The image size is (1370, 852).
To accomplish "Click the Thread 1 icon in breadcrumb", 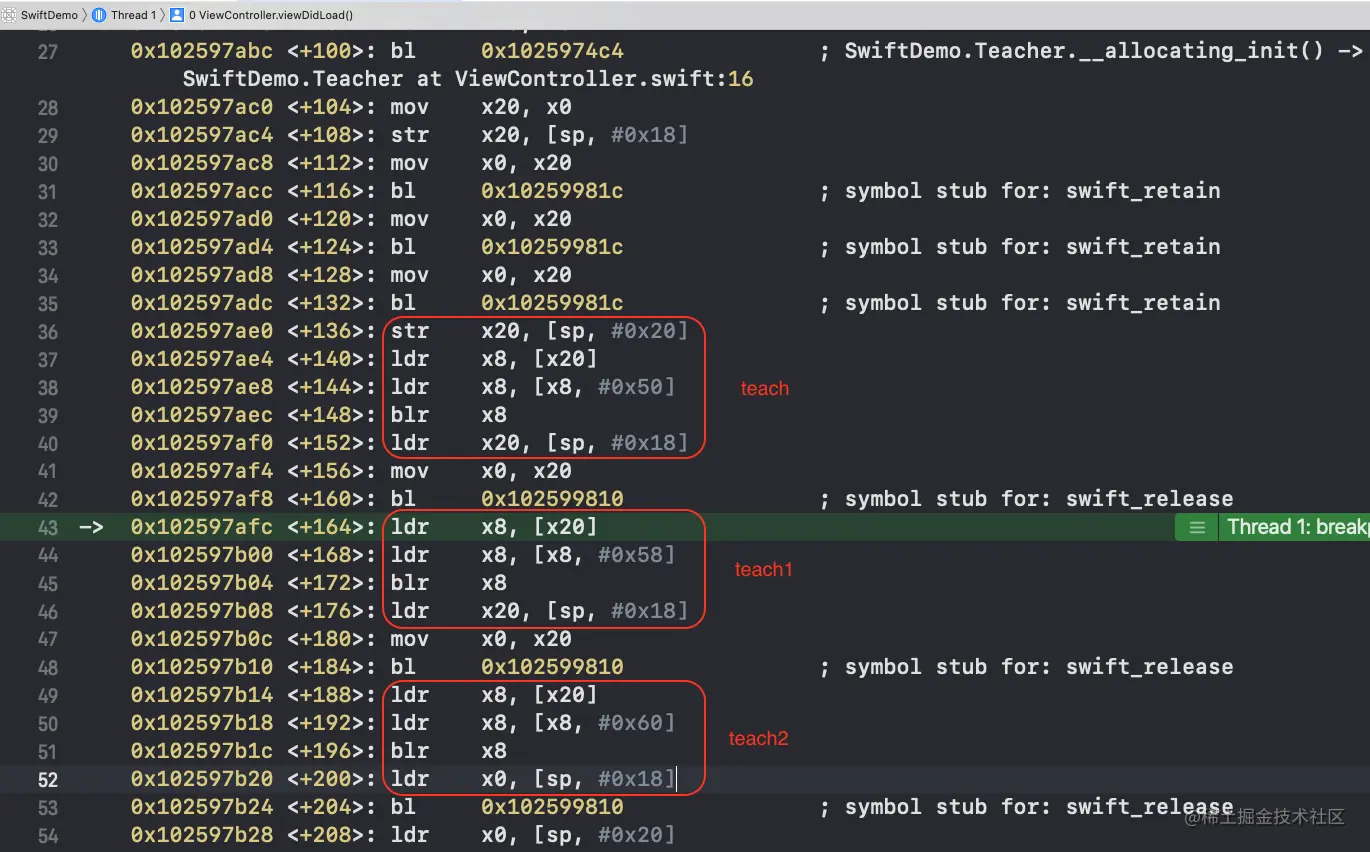I will [x=99, y=15].
